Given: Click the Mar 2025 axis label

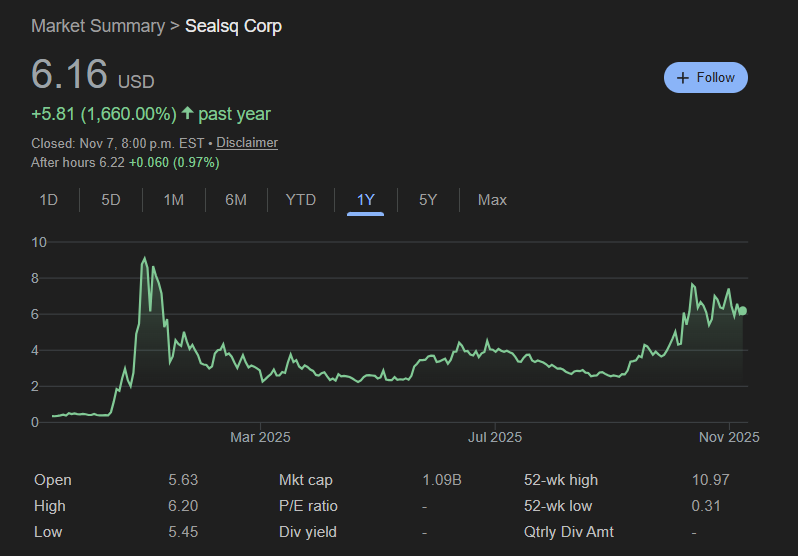Looking at the screenshot, I should 260,437.
